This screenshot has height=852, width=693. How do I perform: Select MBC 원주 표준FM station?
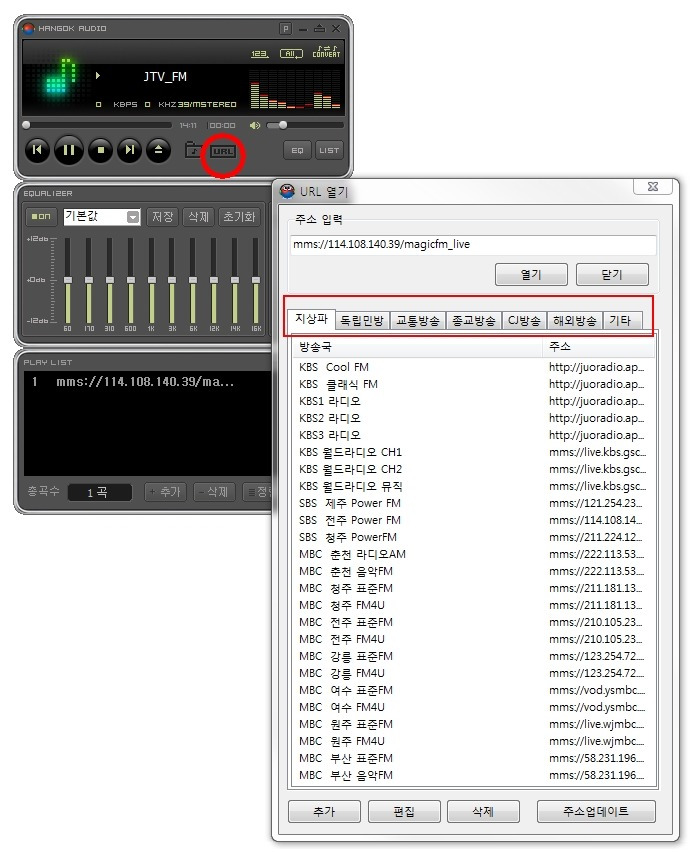click(473, 724)
